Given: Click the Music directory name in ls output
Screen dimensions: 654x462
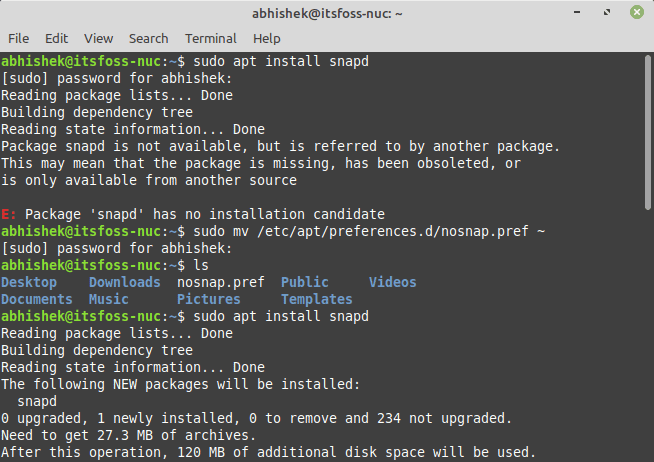Looking at the screenshot, I should click(108, 299).
